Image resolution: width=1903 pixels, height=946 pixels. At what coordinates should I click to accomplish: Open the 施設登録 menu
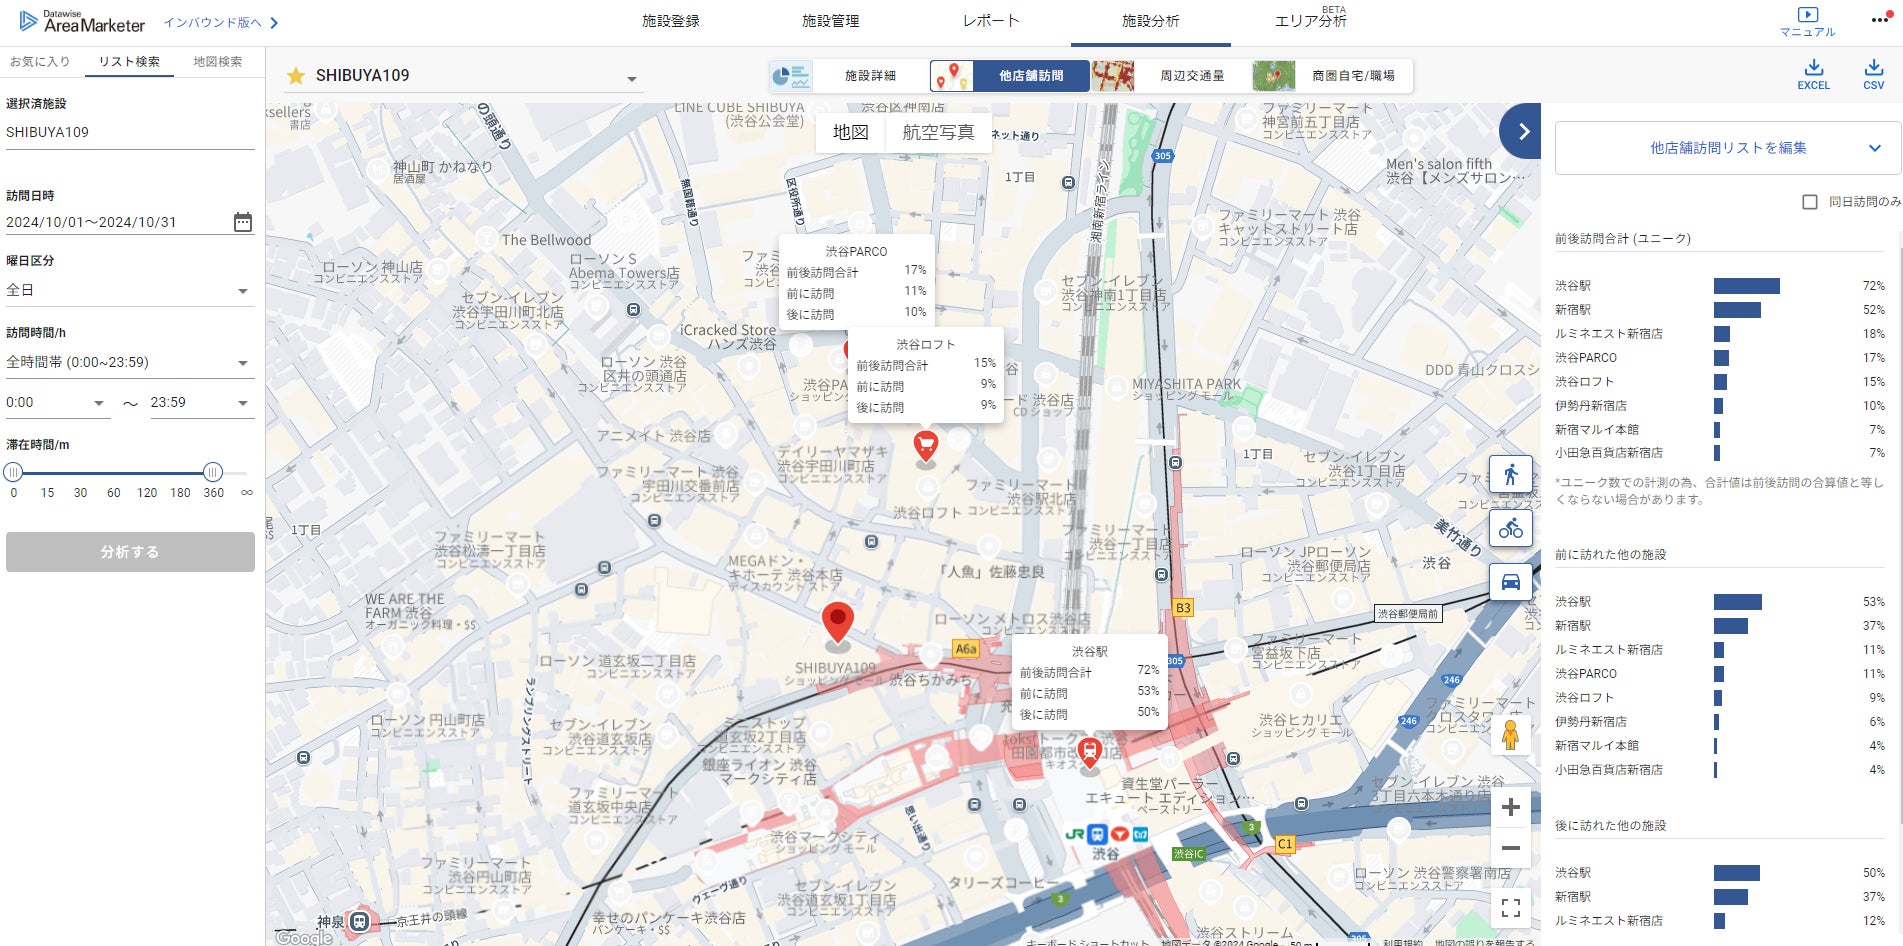click(x=671, y=21)
